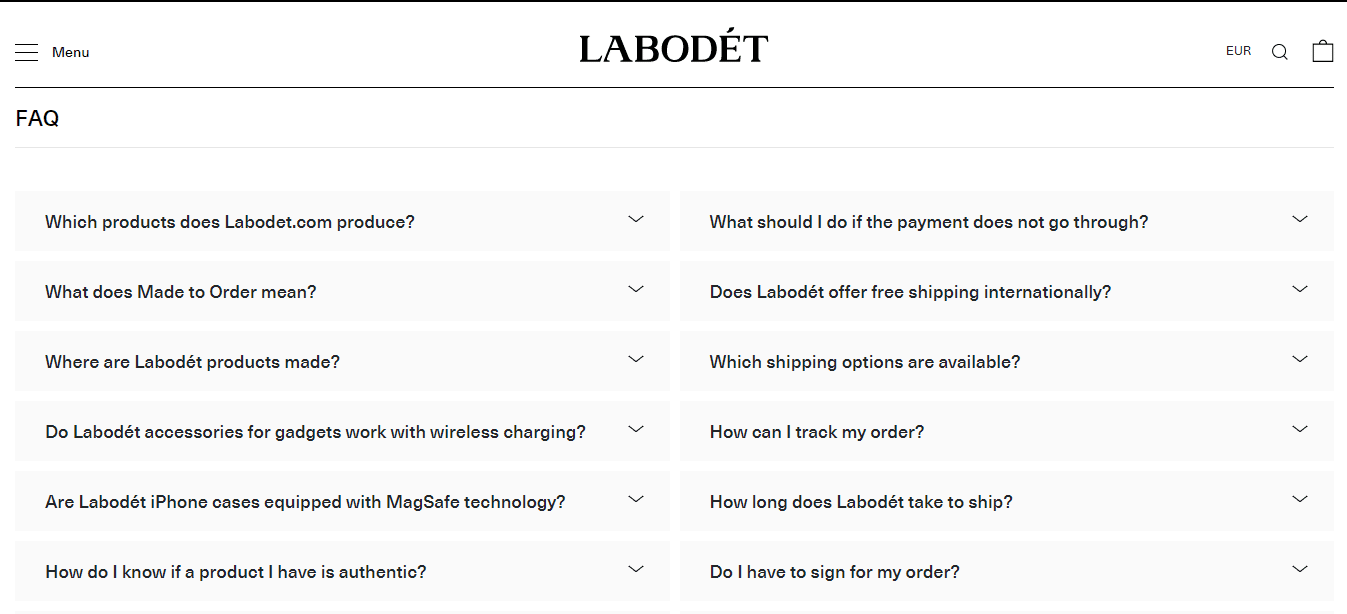
Task: Open the EUR currency selector
Action: pos(1238,51)
